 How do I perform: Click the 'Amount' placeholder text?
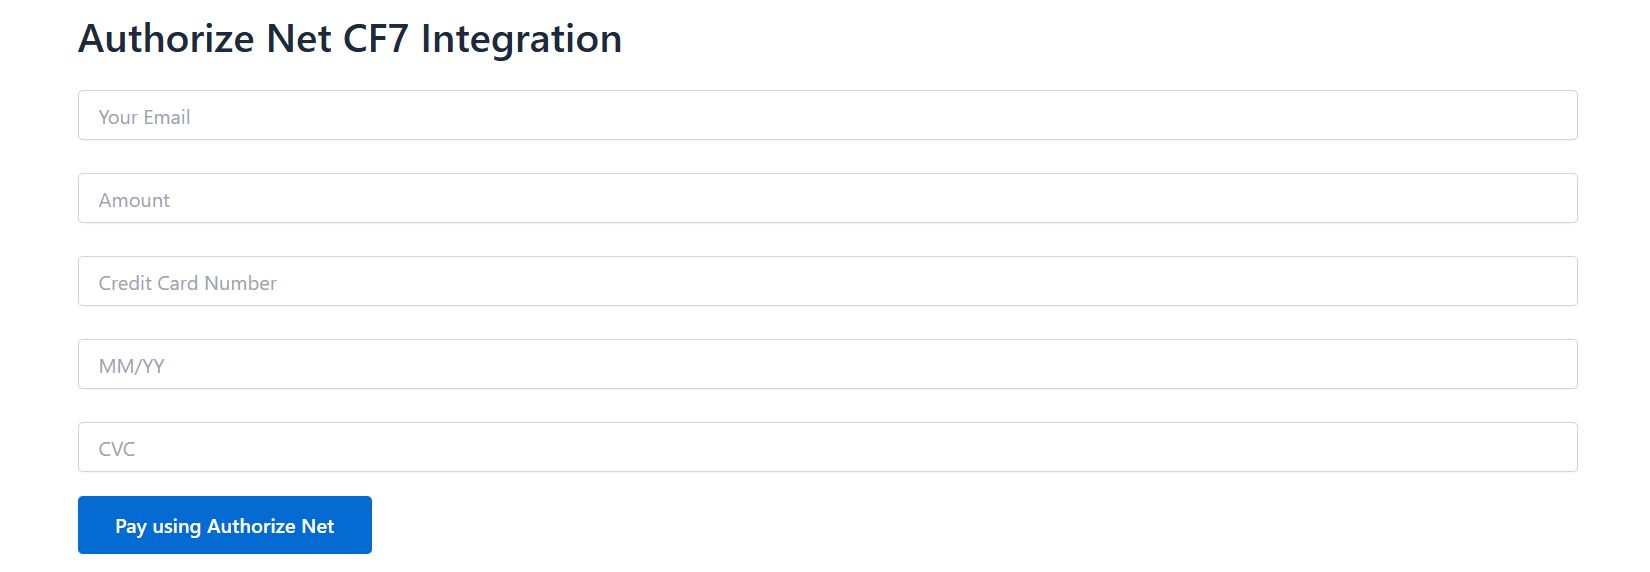(x=134, y=200)
